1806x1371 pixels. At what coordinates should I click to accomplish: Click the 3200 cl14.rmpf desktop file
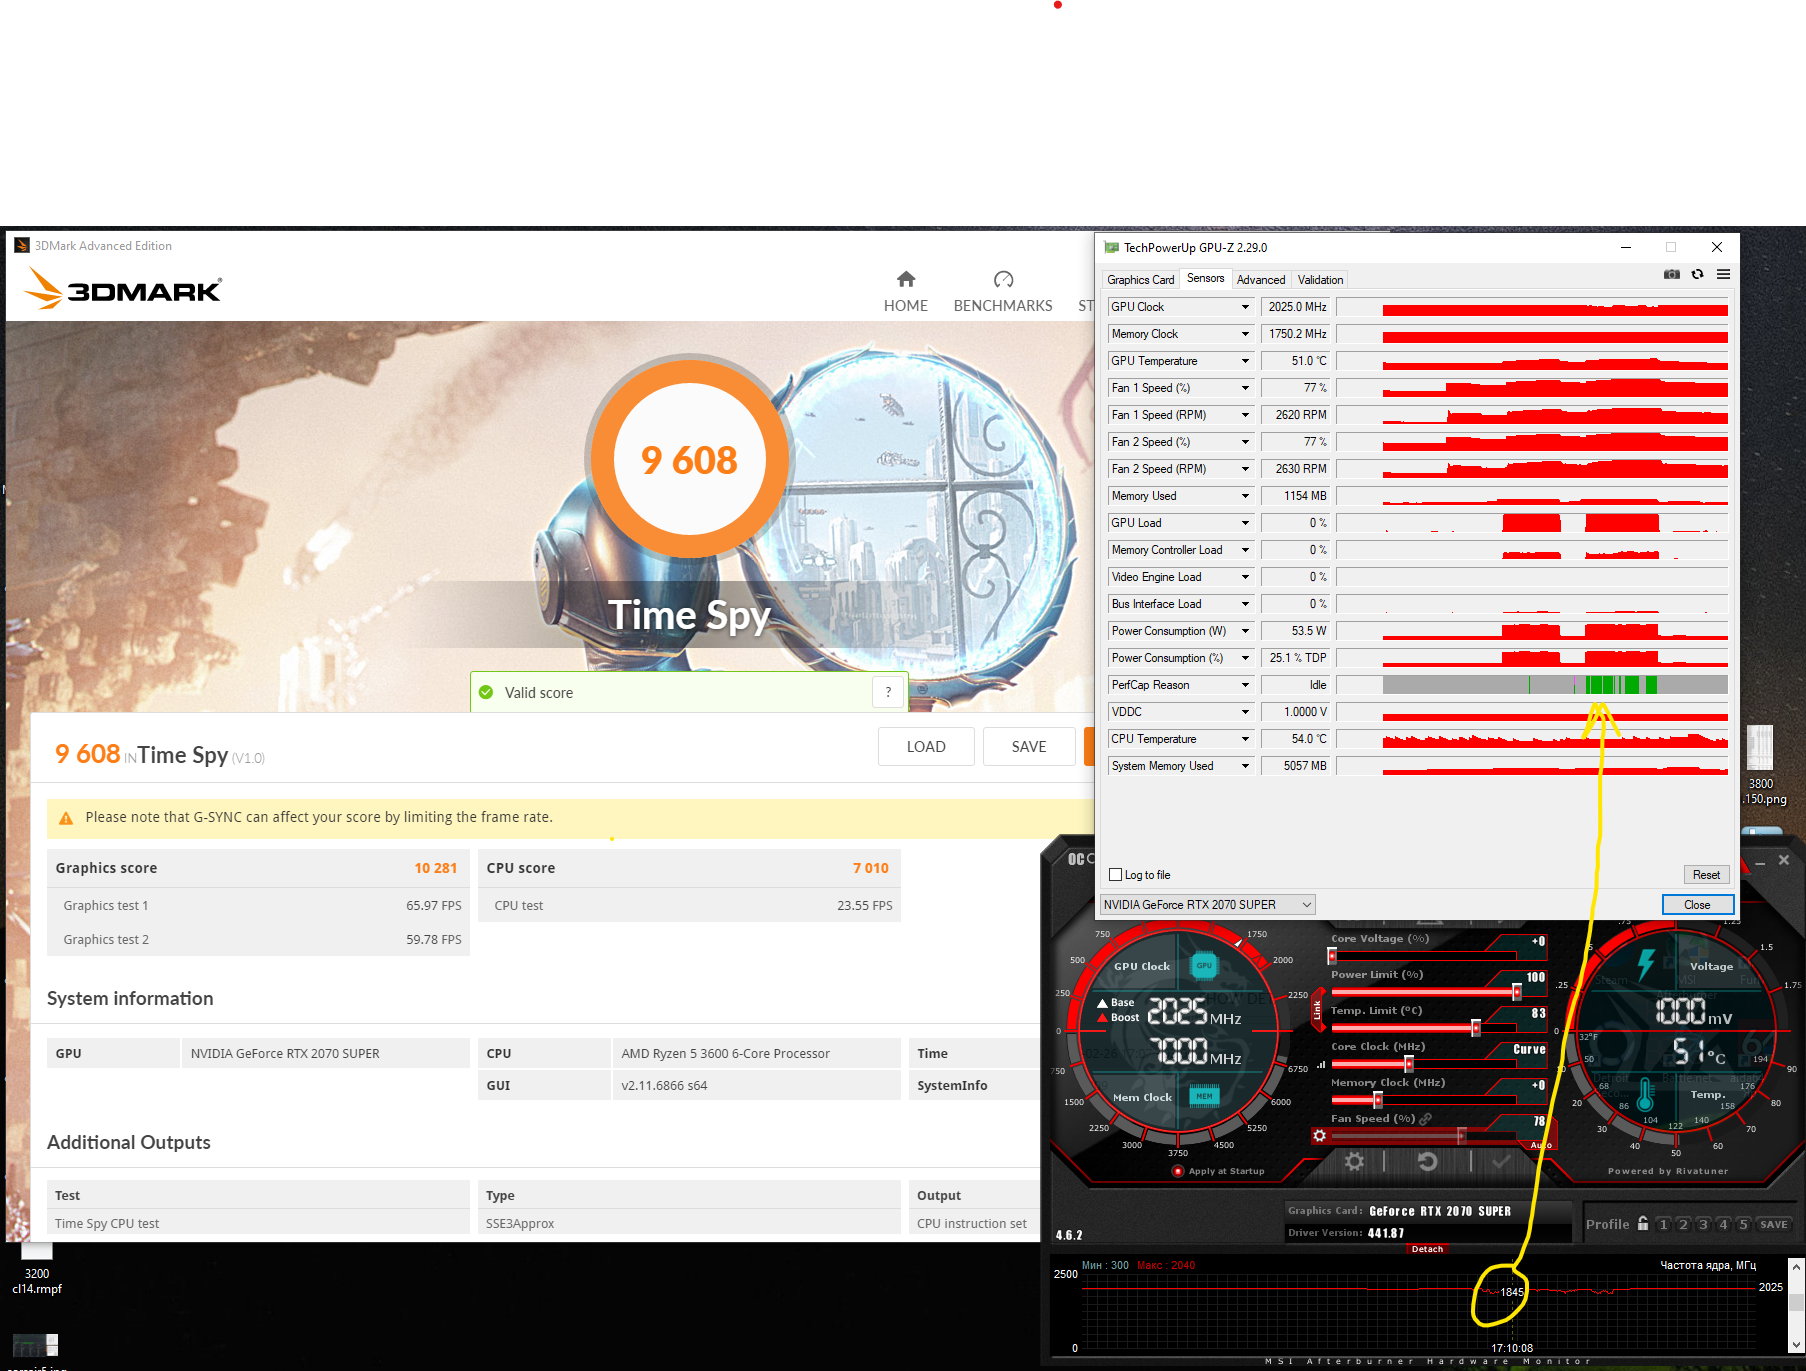pyautogui.click(x=37, y=1268)
